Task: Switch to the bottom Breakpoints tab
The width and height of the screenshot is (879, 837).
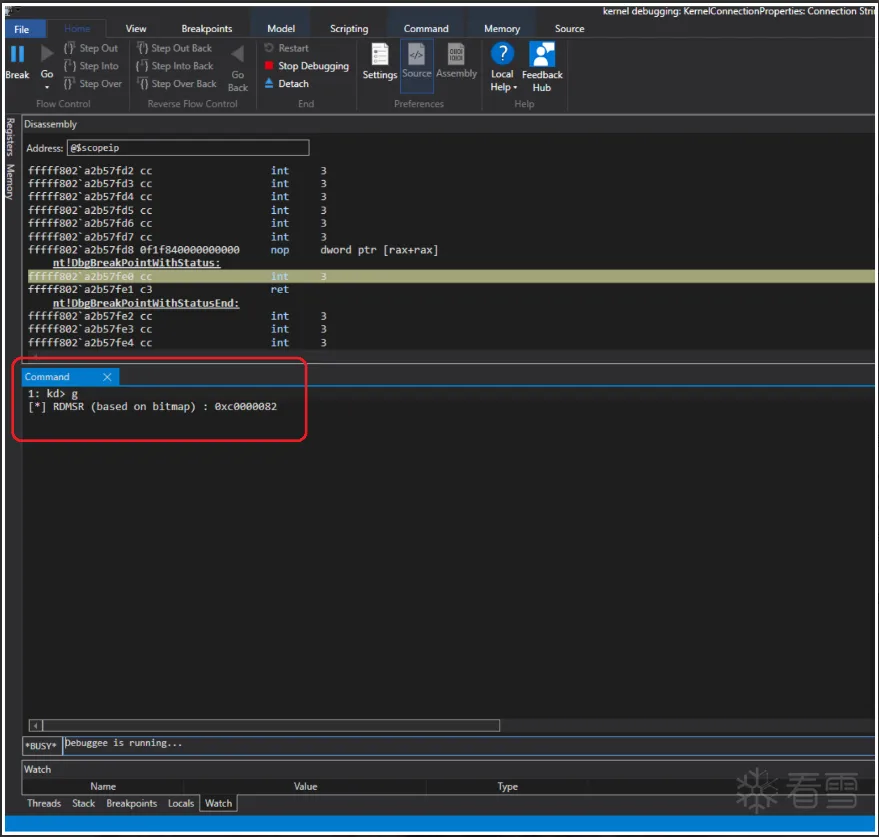Action: click(x=132, y=804)
